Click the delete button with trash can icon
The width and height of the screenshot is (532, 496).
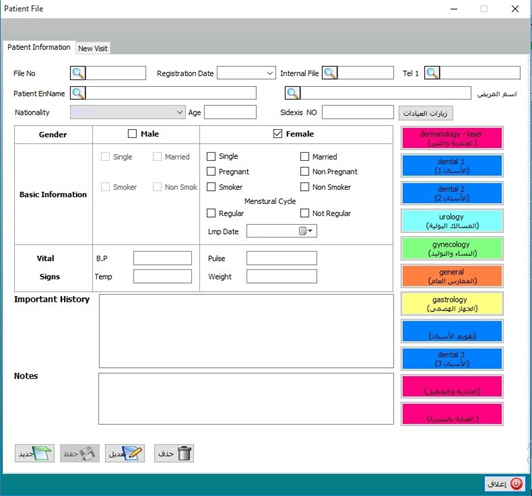tap(174, 453)
